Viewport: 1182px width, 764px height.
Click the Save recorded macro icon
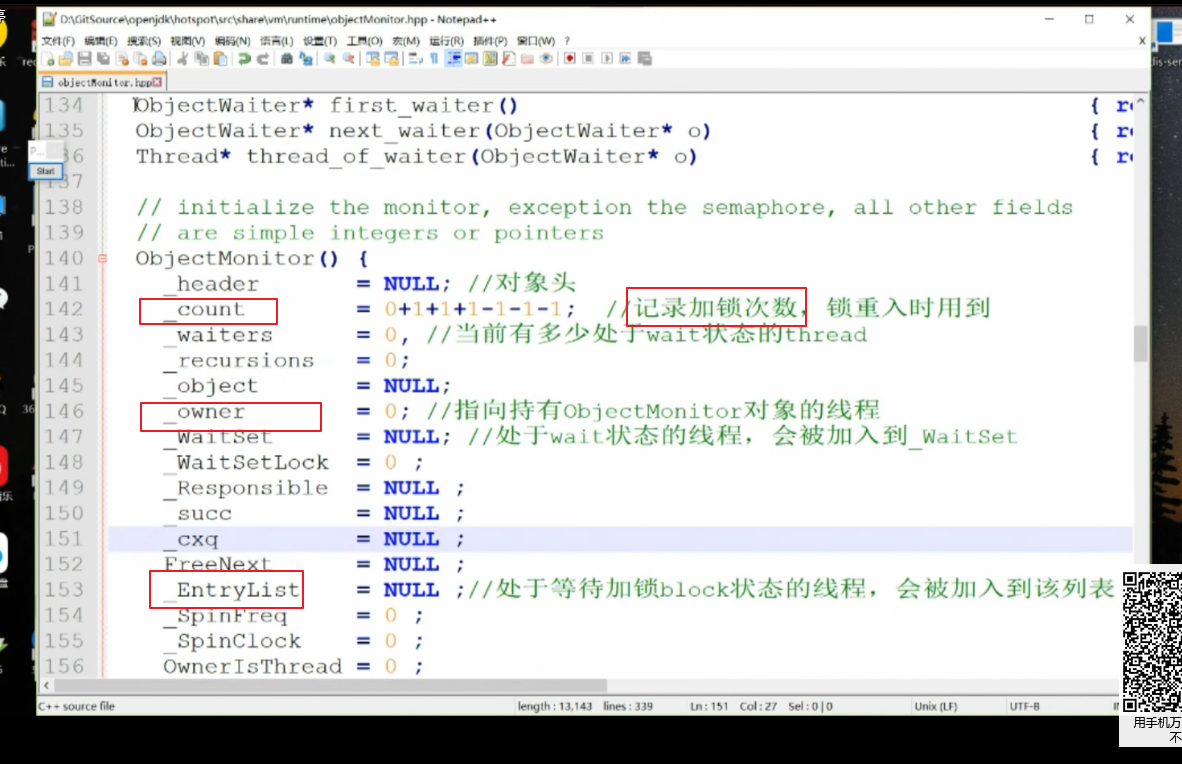click(x=645, y=59)
